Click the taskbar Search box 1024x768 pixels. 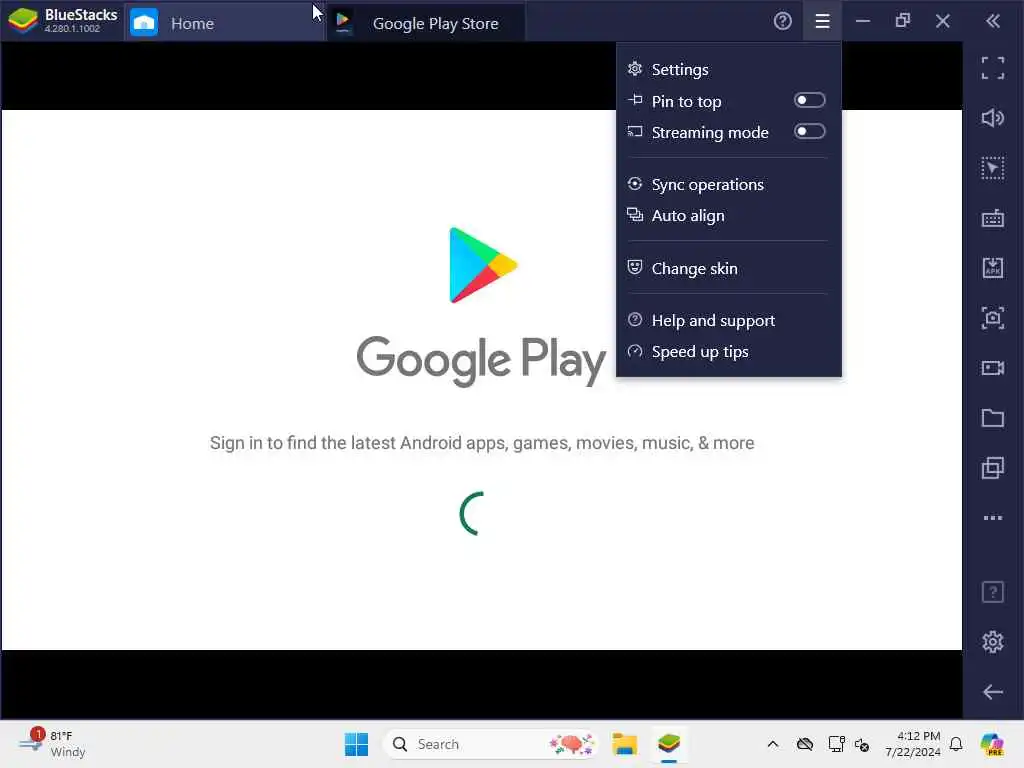pos(490,744)
